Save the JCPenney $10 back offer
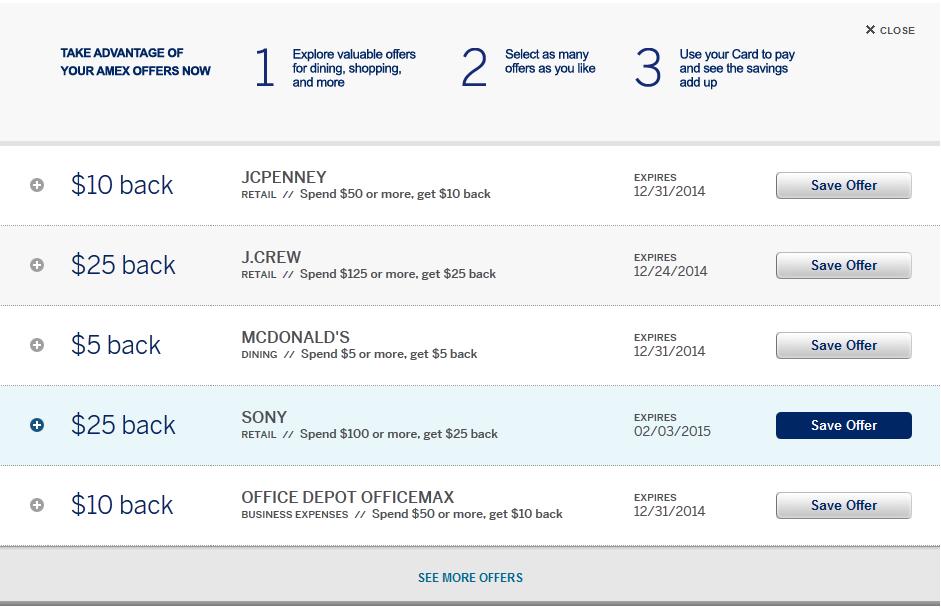Screen dimensions: 941x609 843,185
